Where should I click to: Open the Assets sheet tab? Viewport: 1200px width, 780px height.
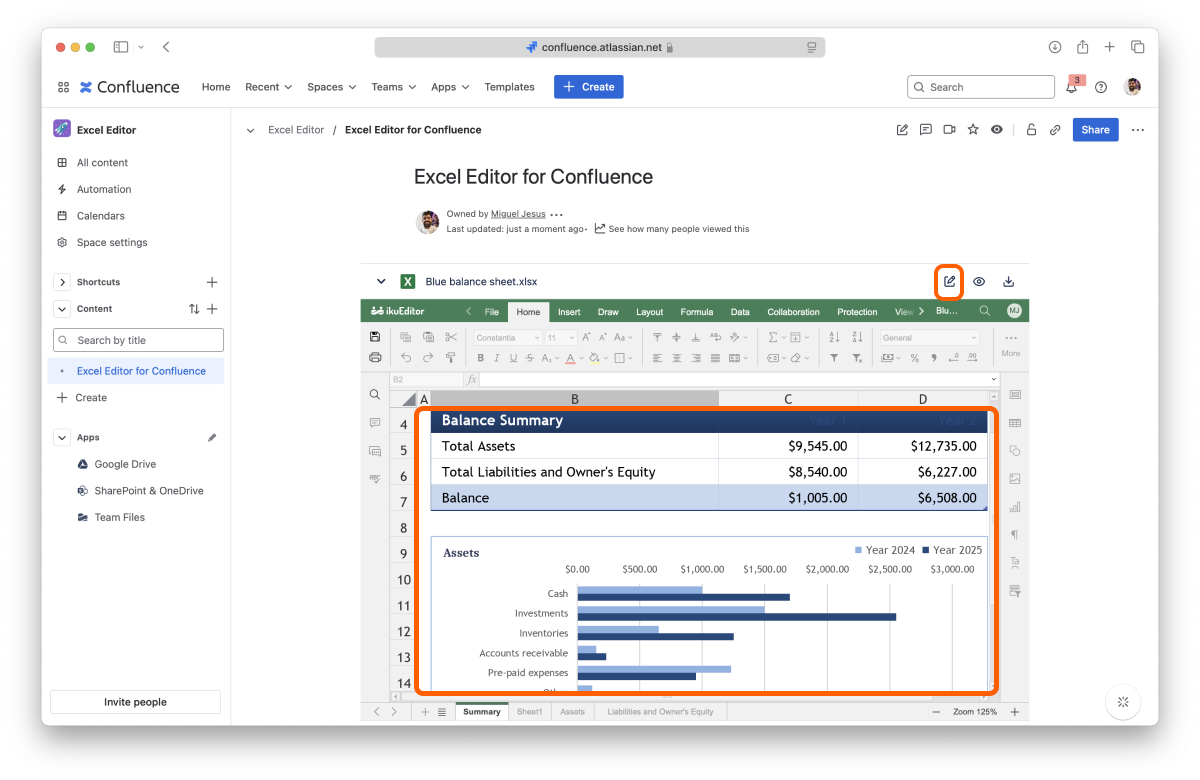point(572,712)
